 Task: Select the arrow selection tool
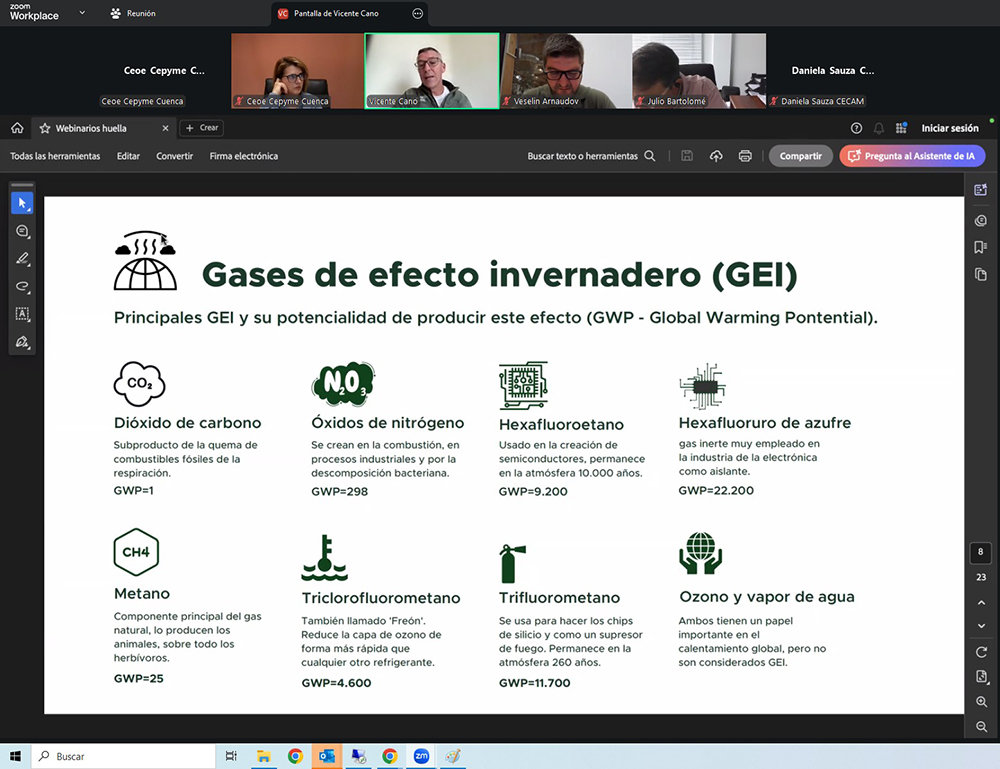click(22, 202)
